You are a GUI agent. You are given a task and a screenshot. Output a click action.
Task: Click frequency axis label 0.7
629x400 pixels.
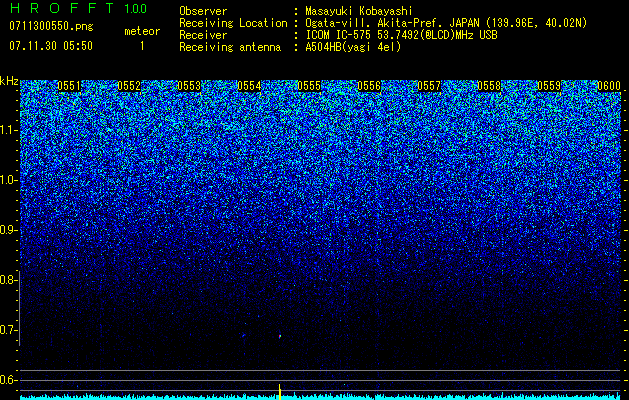pyautogui.click(x=9, y=330)
